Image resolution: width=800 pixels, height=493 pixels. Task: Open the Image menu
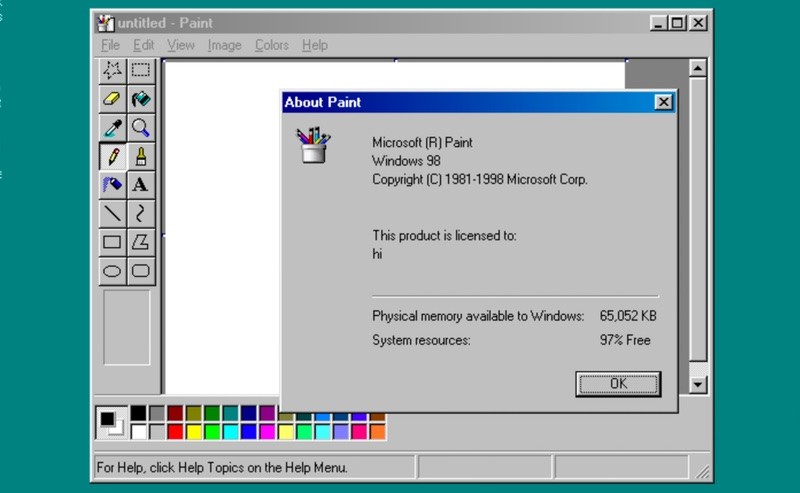coord(224,45)
